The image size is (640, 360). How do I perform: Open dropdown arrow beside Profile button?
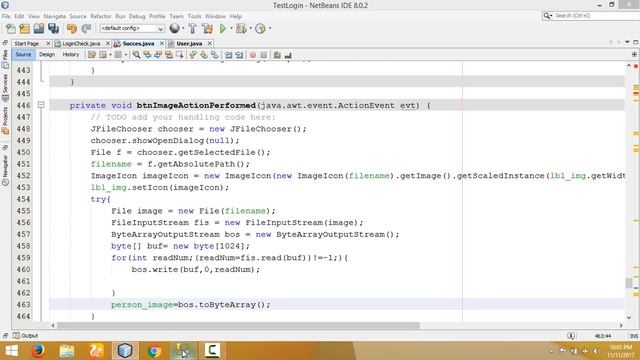click(269, 28)
